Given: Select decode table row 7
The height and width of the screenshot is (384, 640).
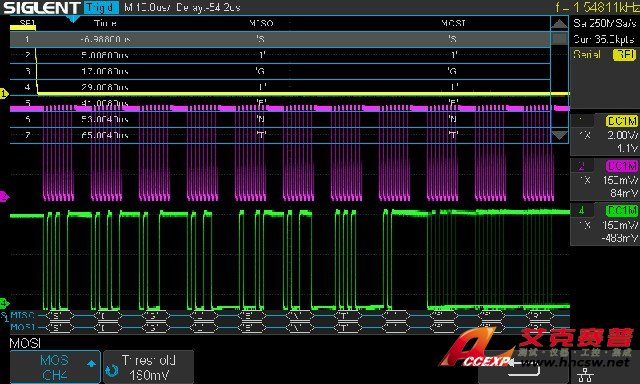Looking at the screenshot, I should click(280, 135).
